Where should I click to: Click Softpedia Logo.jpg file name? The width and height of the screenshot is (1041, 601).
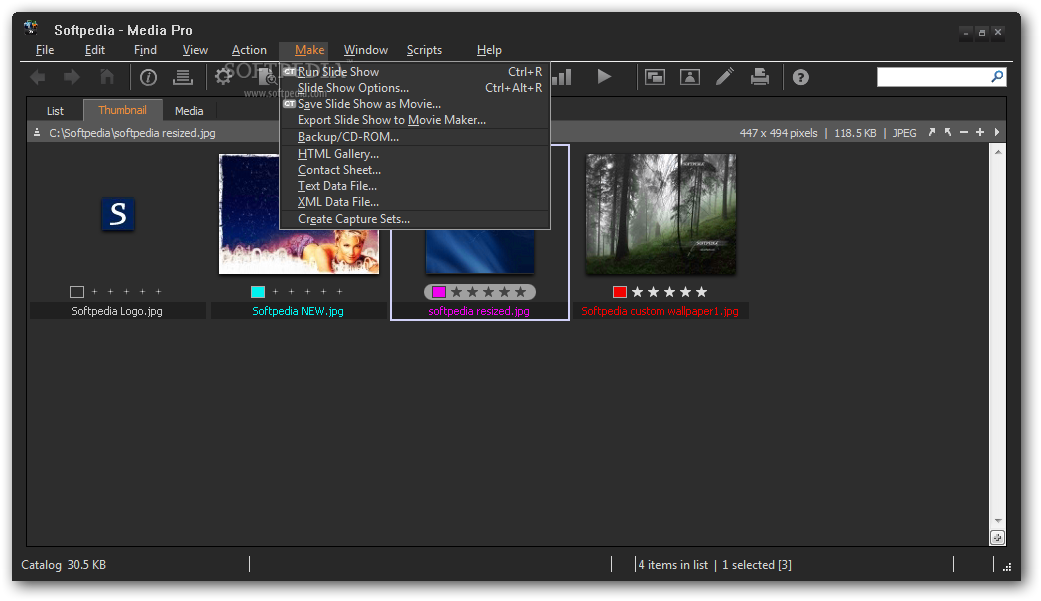click(x=117, y=311)
